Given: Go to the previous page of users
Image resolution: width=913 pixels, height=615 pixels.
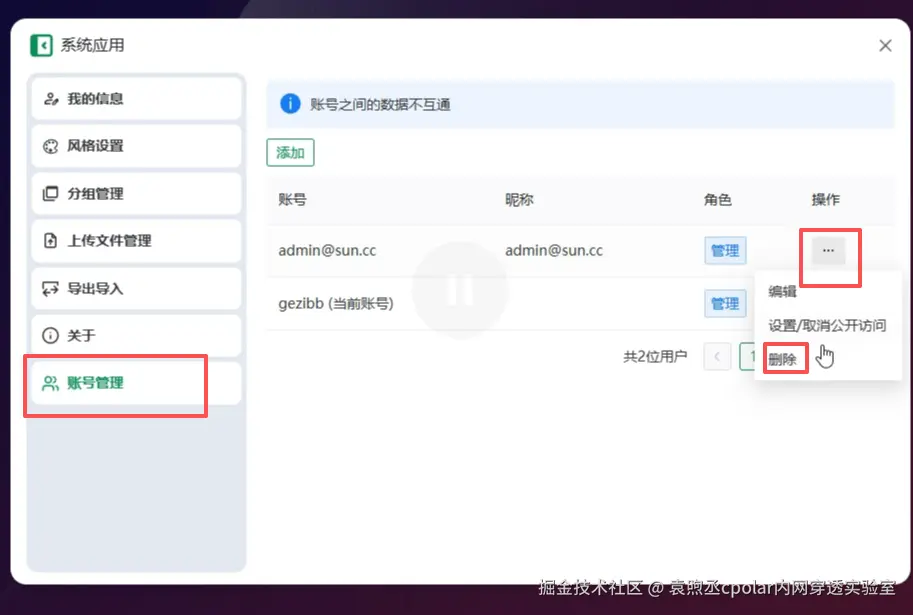Looking at the screenshot, I should pyautogui.click(x=717, y=356).
